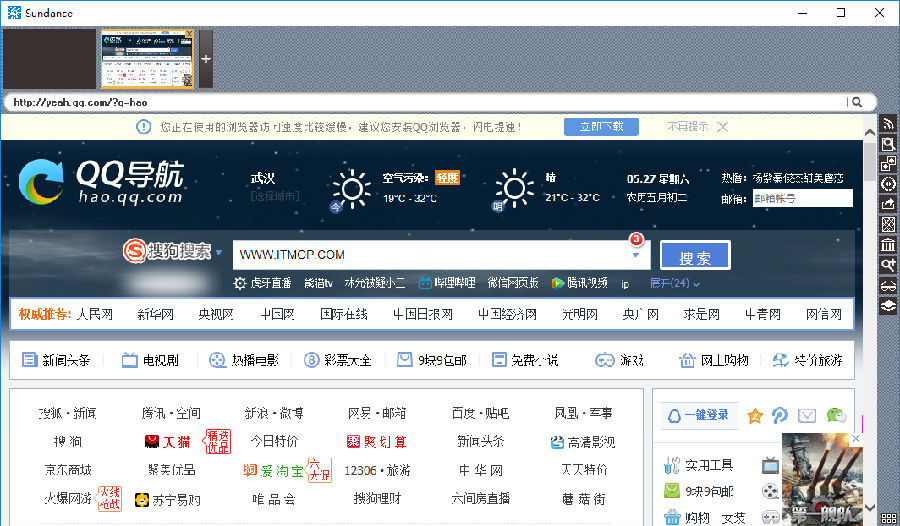Close the current tab thumbnail
The width and height of the screenshot is (900, 526).
click(x=189, y=34)
